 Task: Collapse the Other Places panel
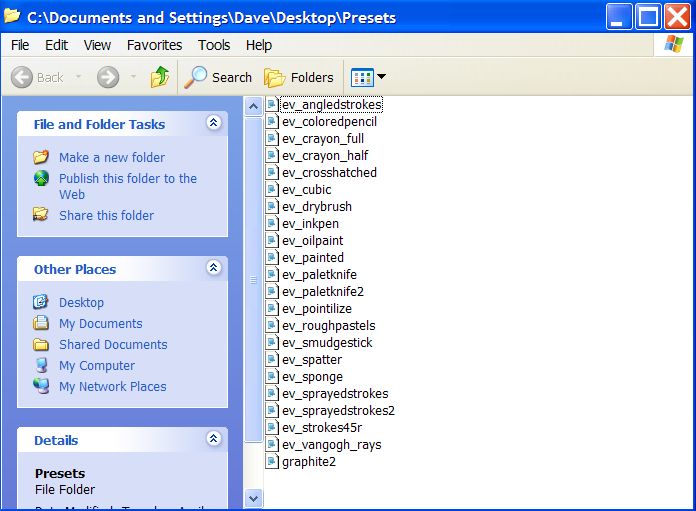point(214,267)
